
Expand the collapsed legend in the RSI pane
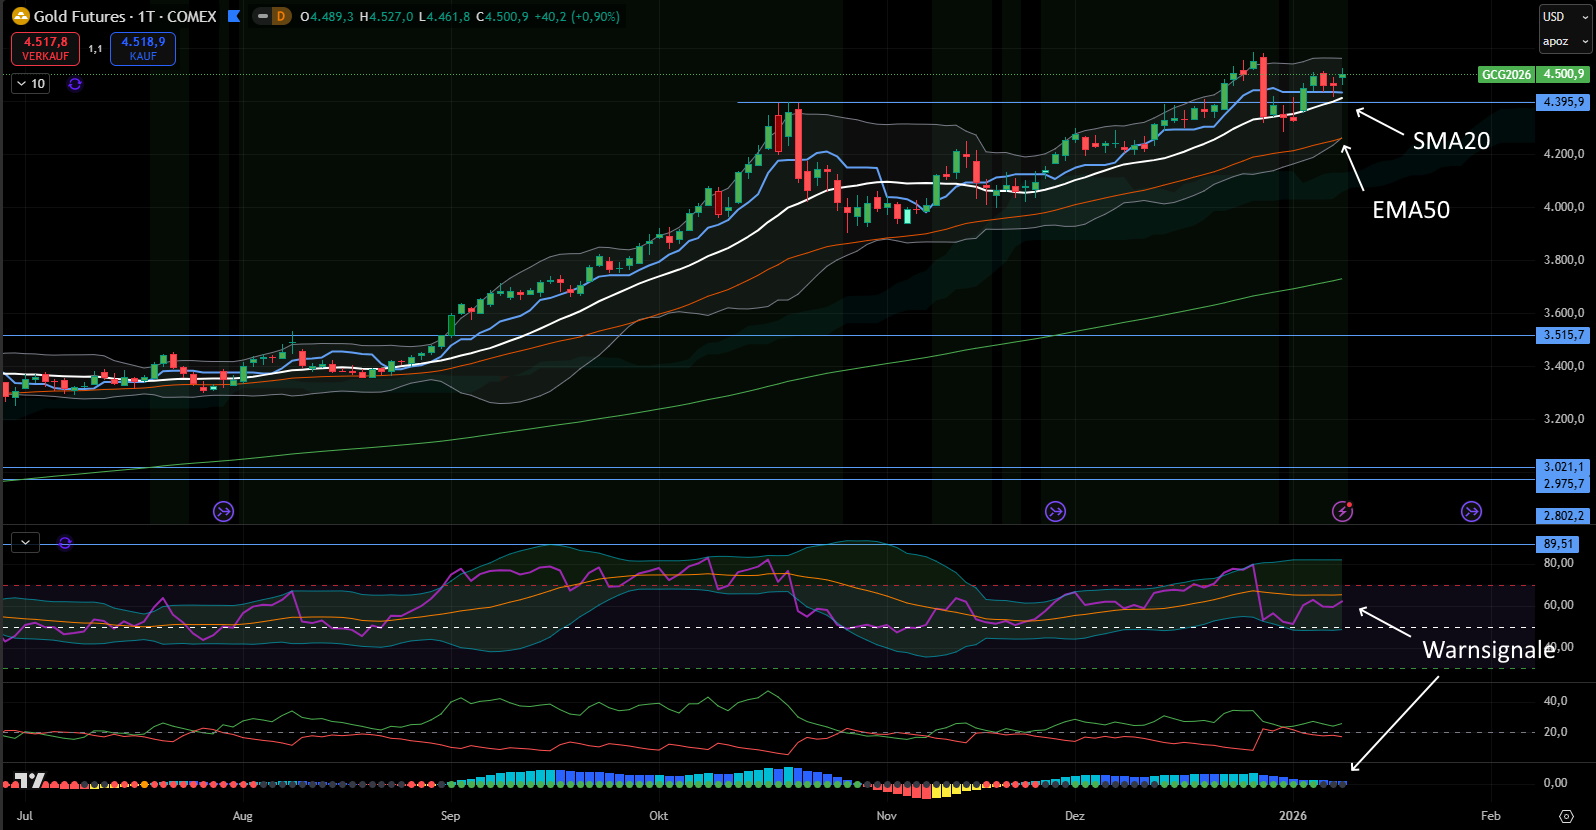[25, 542]
